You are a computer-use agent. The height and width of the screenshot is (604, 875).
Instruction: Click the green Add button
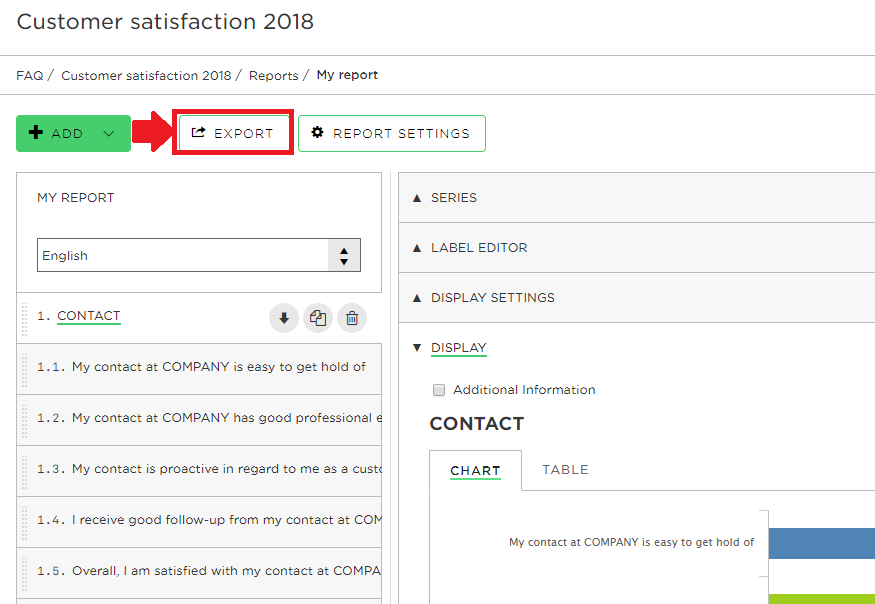(73, 133)
